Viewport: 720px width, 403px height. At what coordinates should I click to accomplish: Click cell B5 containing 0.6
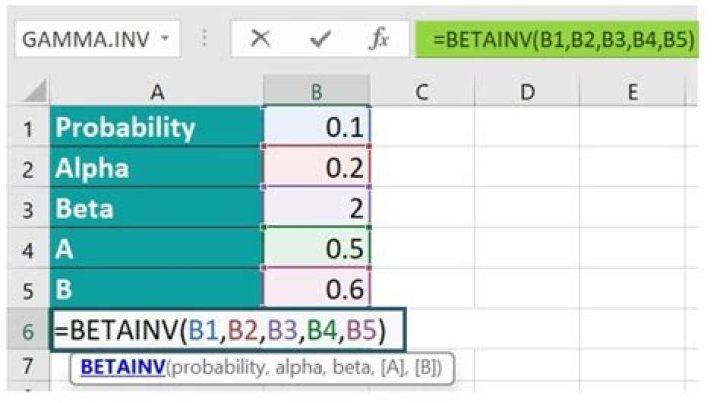tap(316, 289)
